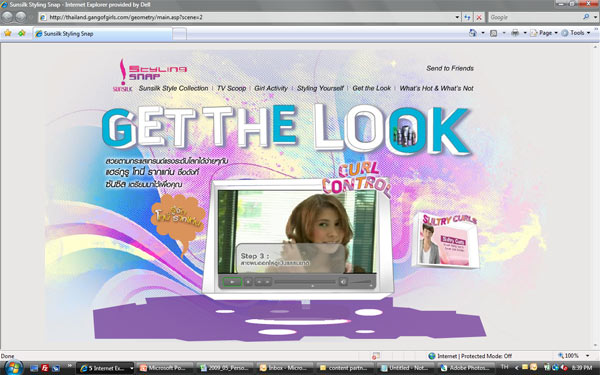Click the Sunsilk Styling Snap logo

point(150,75)
